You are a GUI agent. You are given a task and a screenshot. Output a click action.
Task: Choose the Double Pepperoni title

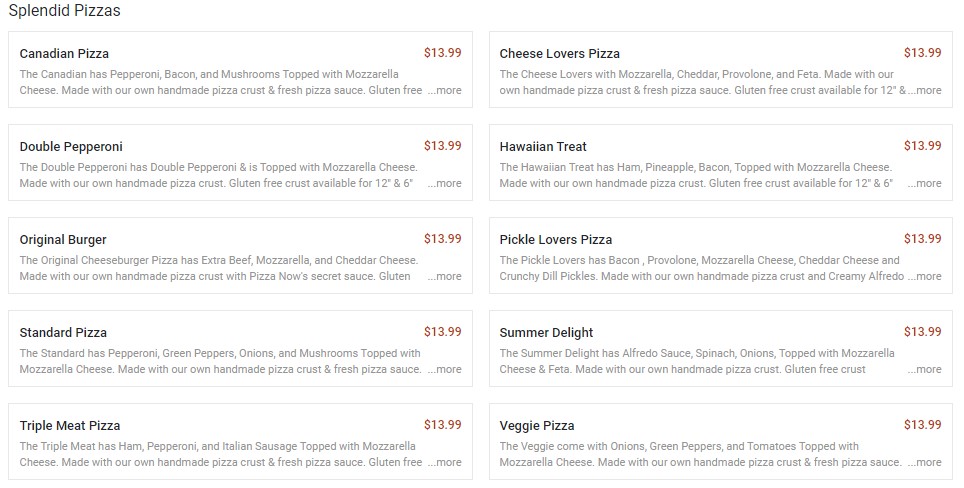tap(71, 147)
